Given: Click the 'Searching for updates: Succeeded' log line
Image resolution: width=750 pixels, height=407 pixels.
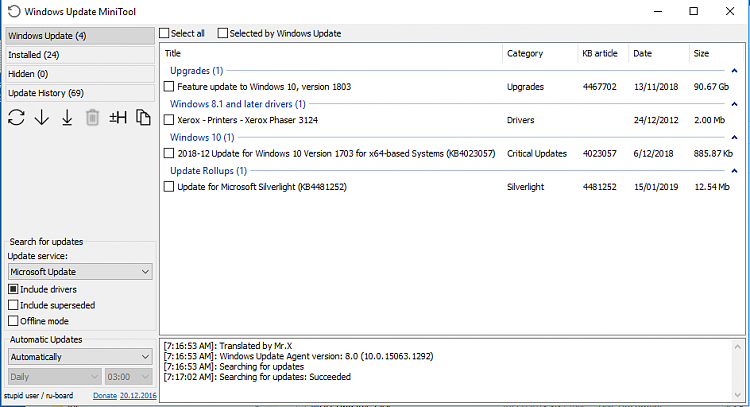Looking at the screenshot, I should click(257, 377).
